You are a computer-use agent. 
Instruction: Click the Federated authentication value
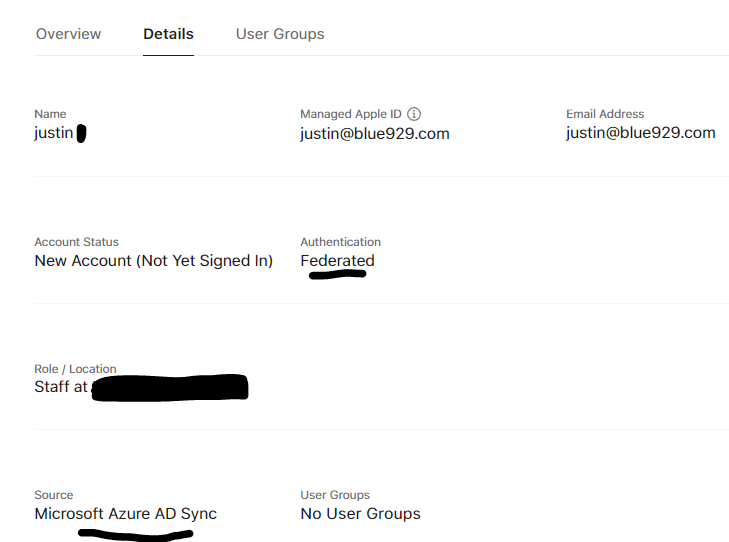tap(337, 261)
